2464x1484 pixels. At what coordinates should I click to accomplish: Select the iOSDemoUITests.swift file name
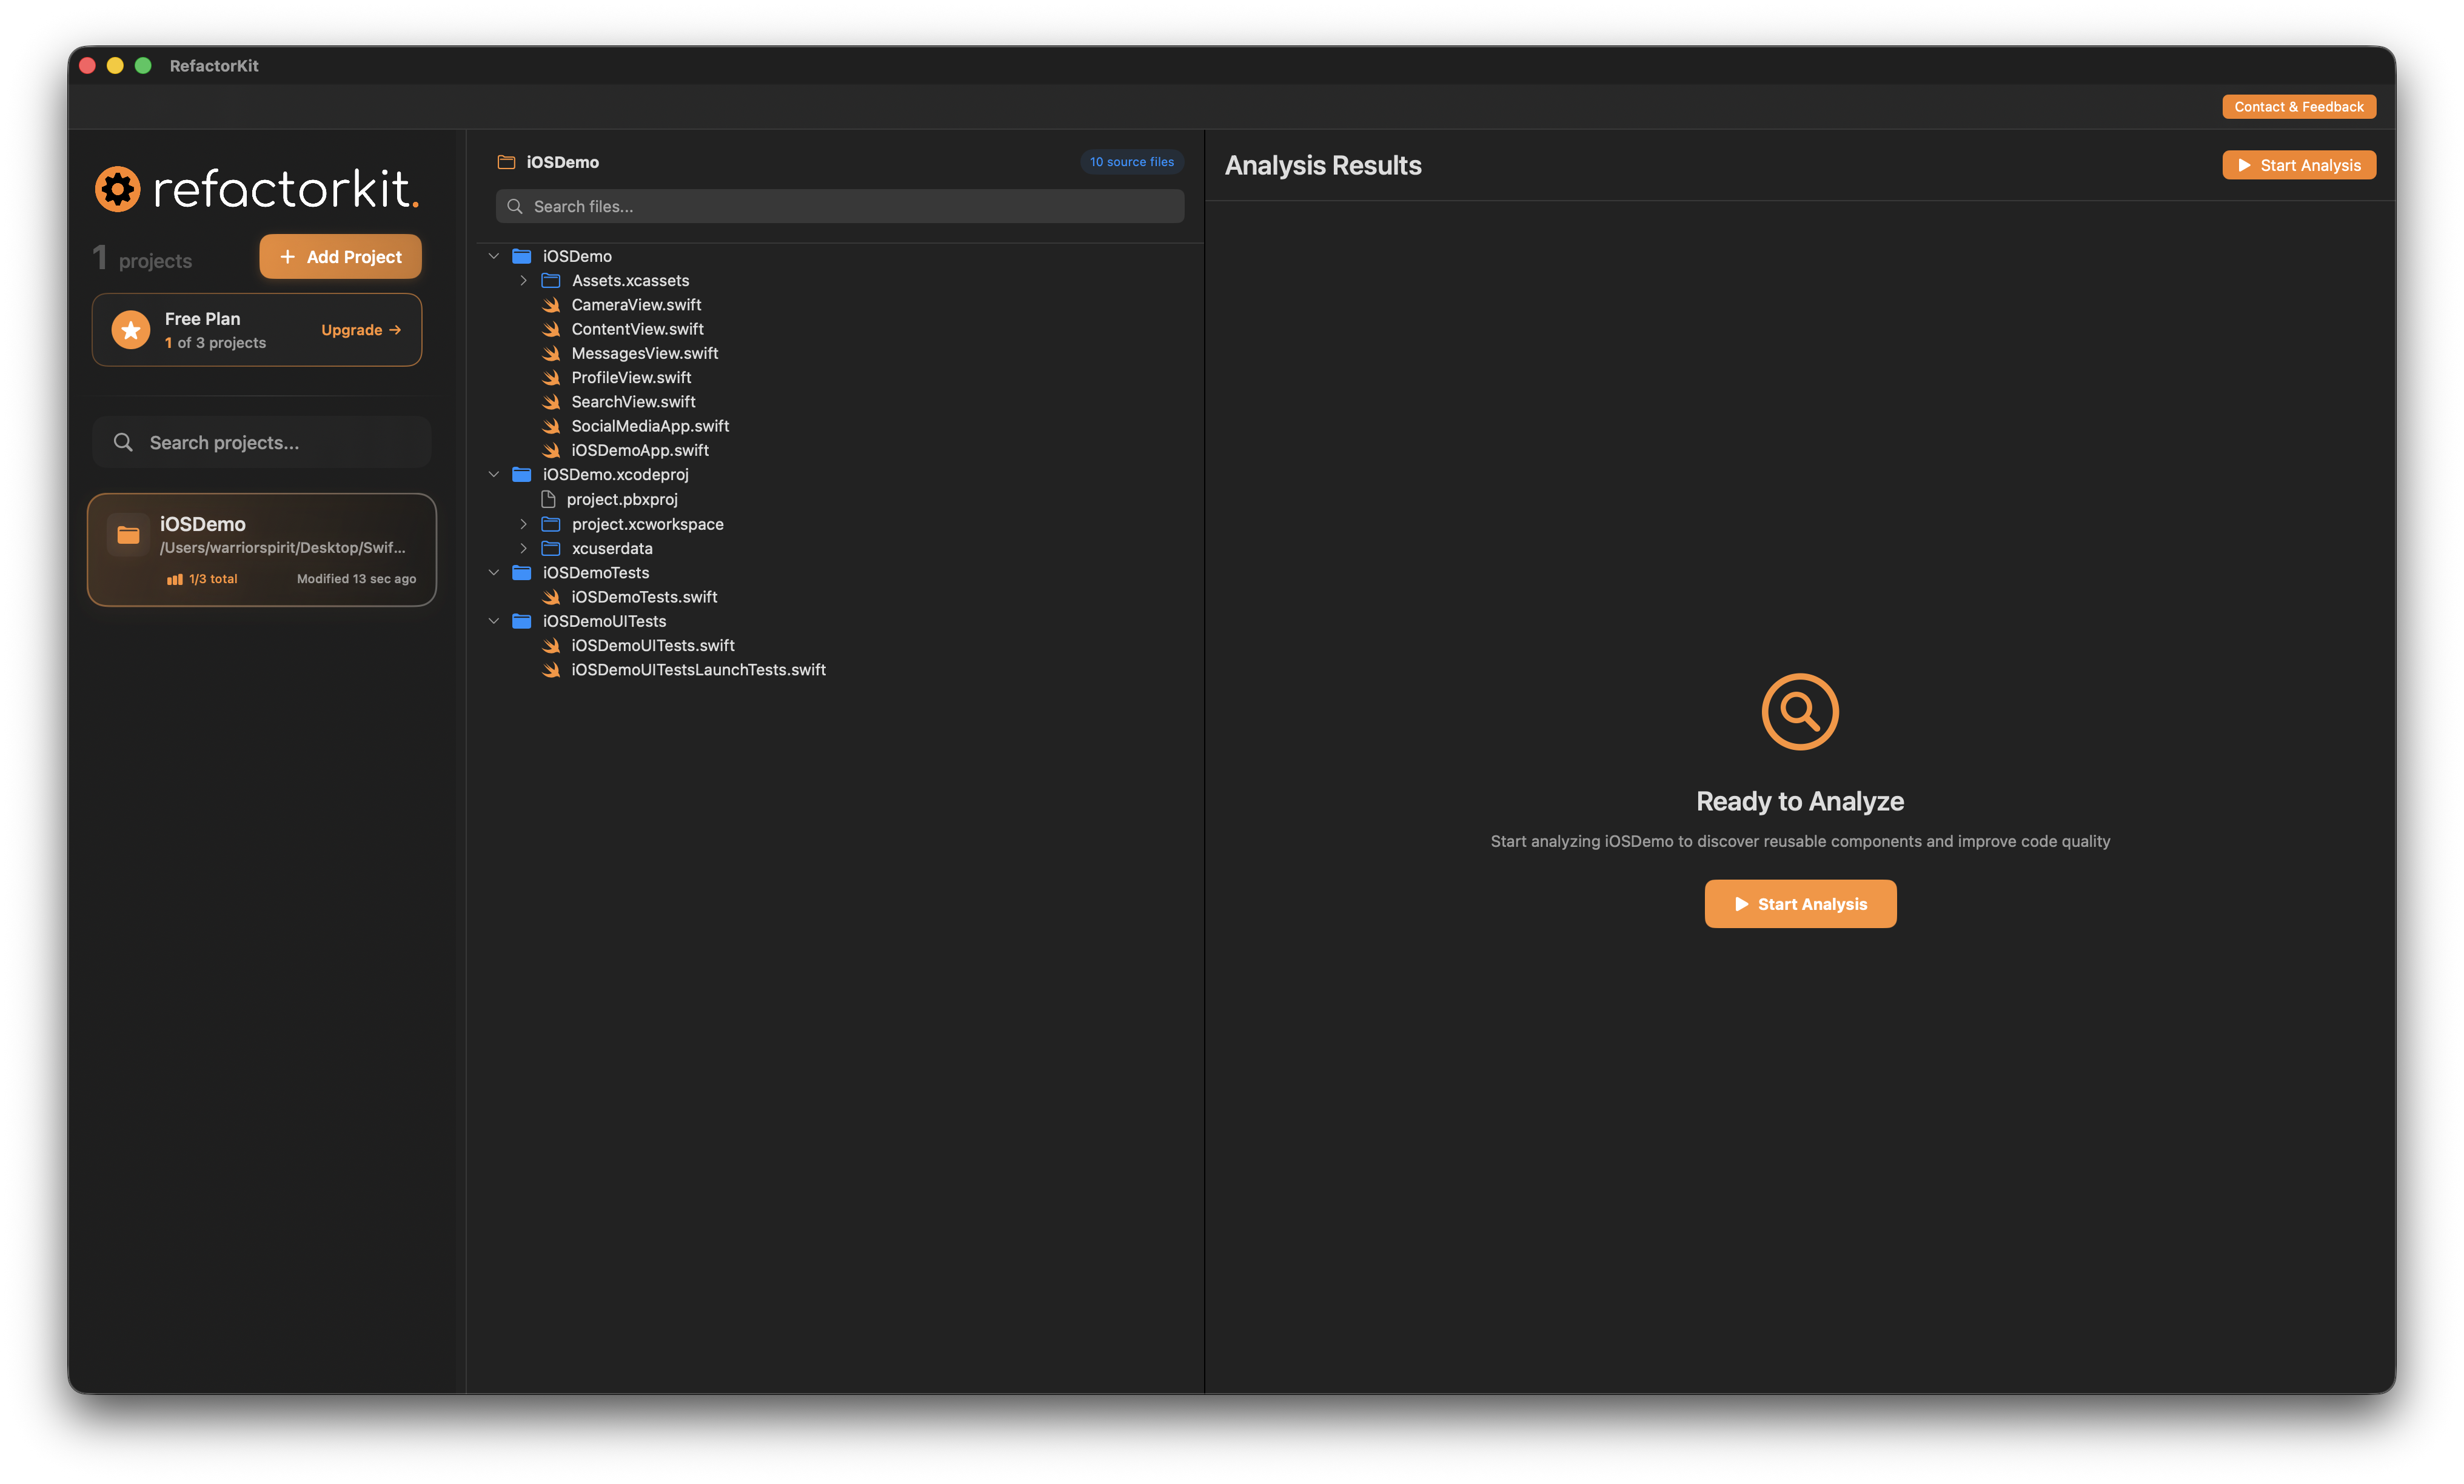(x=653, y=645)
